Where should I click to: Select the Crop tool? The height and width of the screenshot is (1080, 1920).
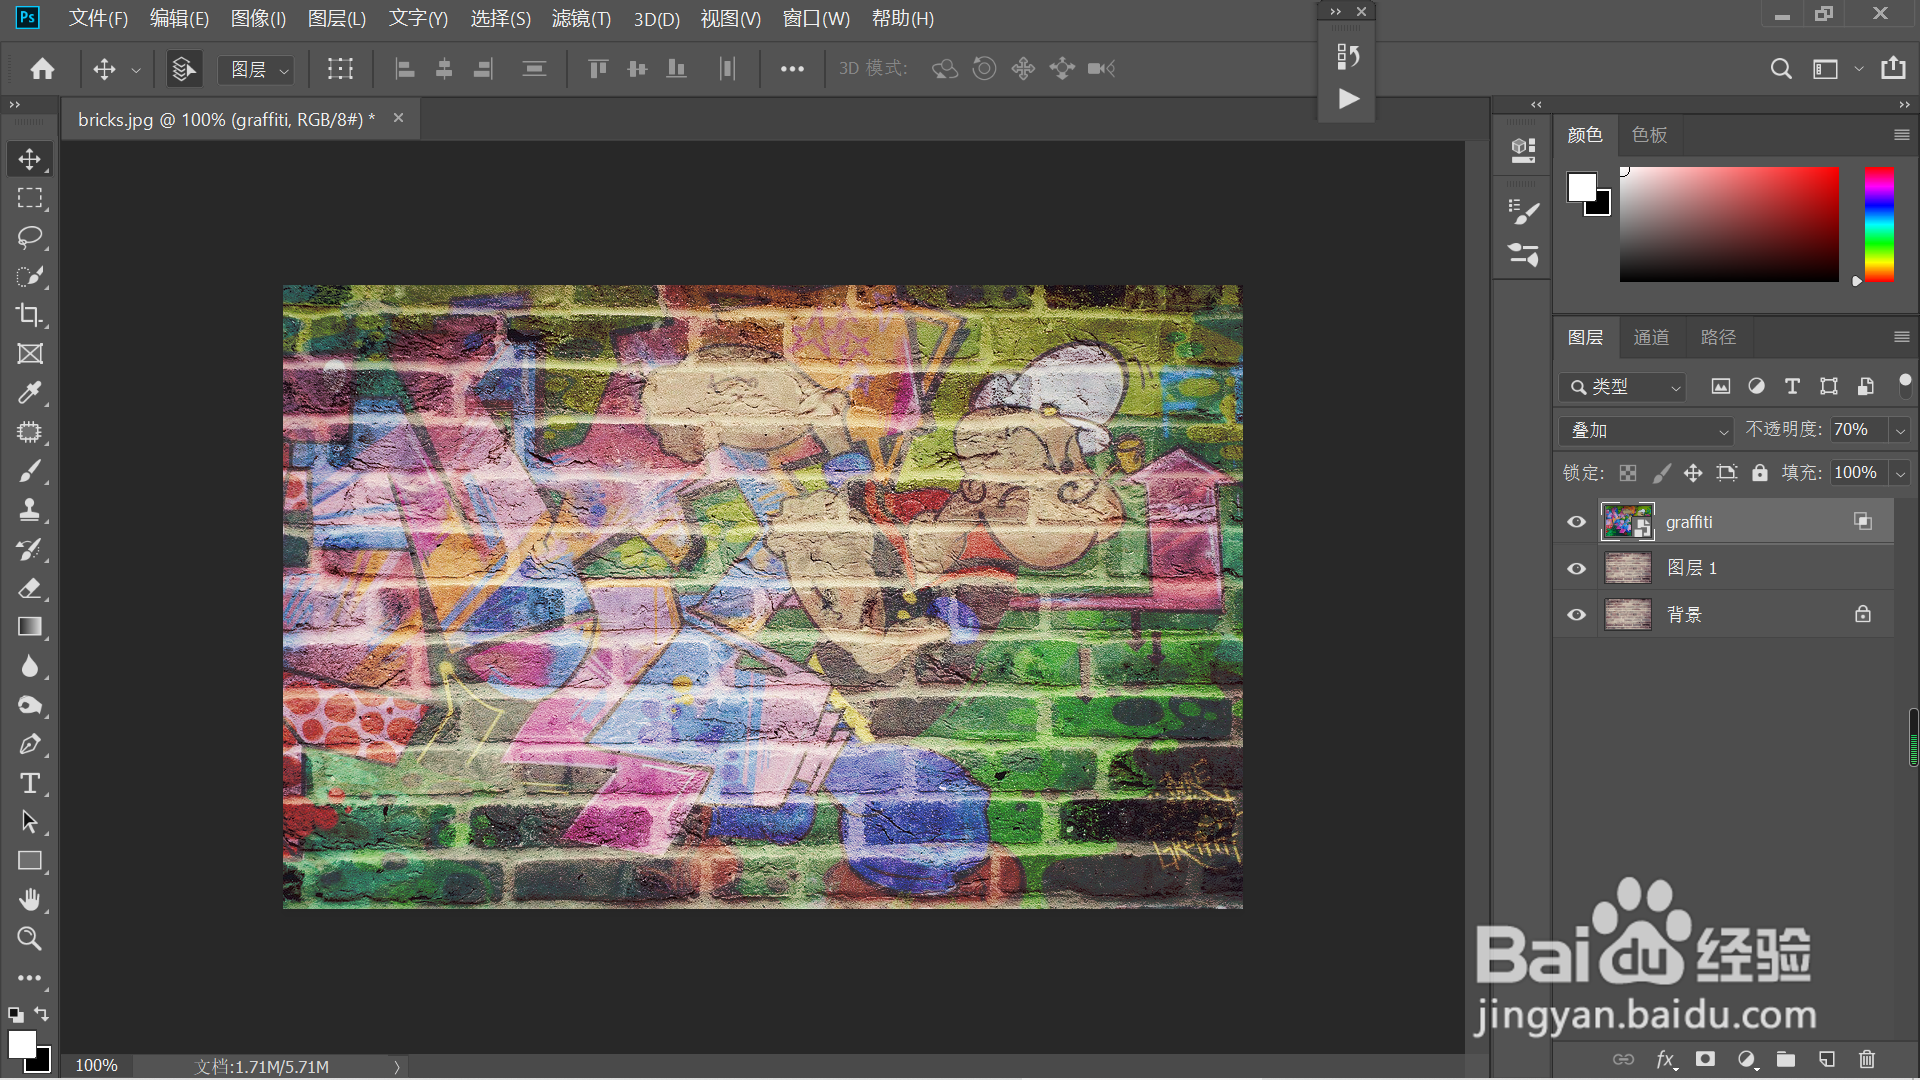point(30,315)
